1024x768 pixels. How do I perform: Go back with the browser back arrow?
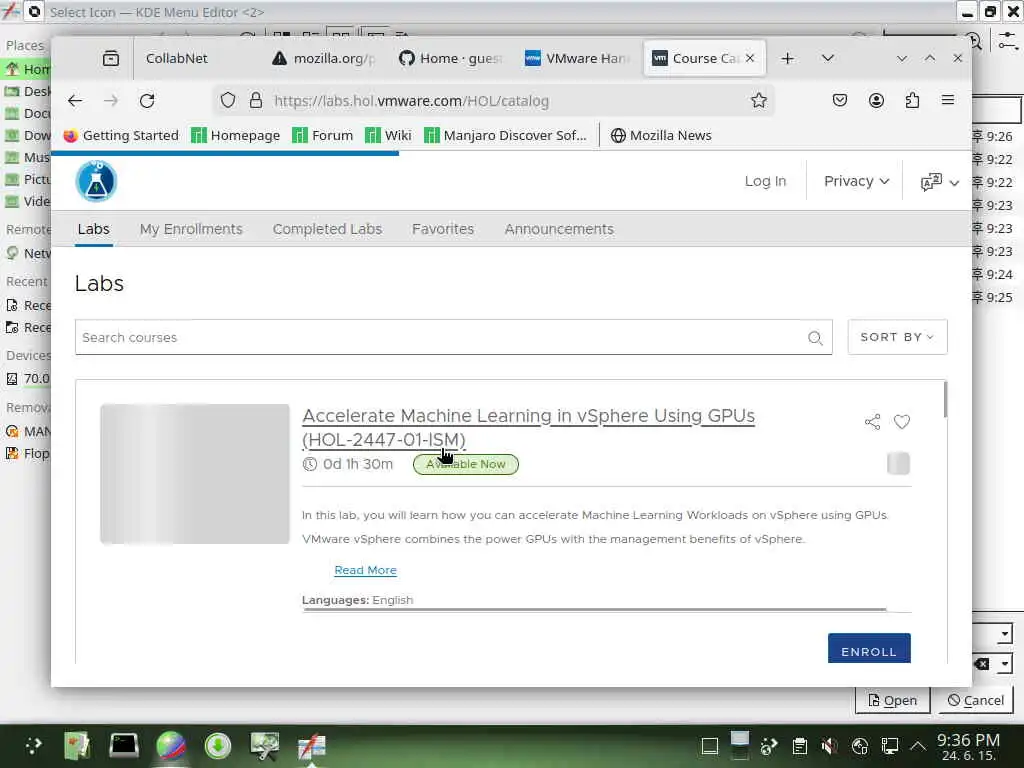(x=75, y=101)
